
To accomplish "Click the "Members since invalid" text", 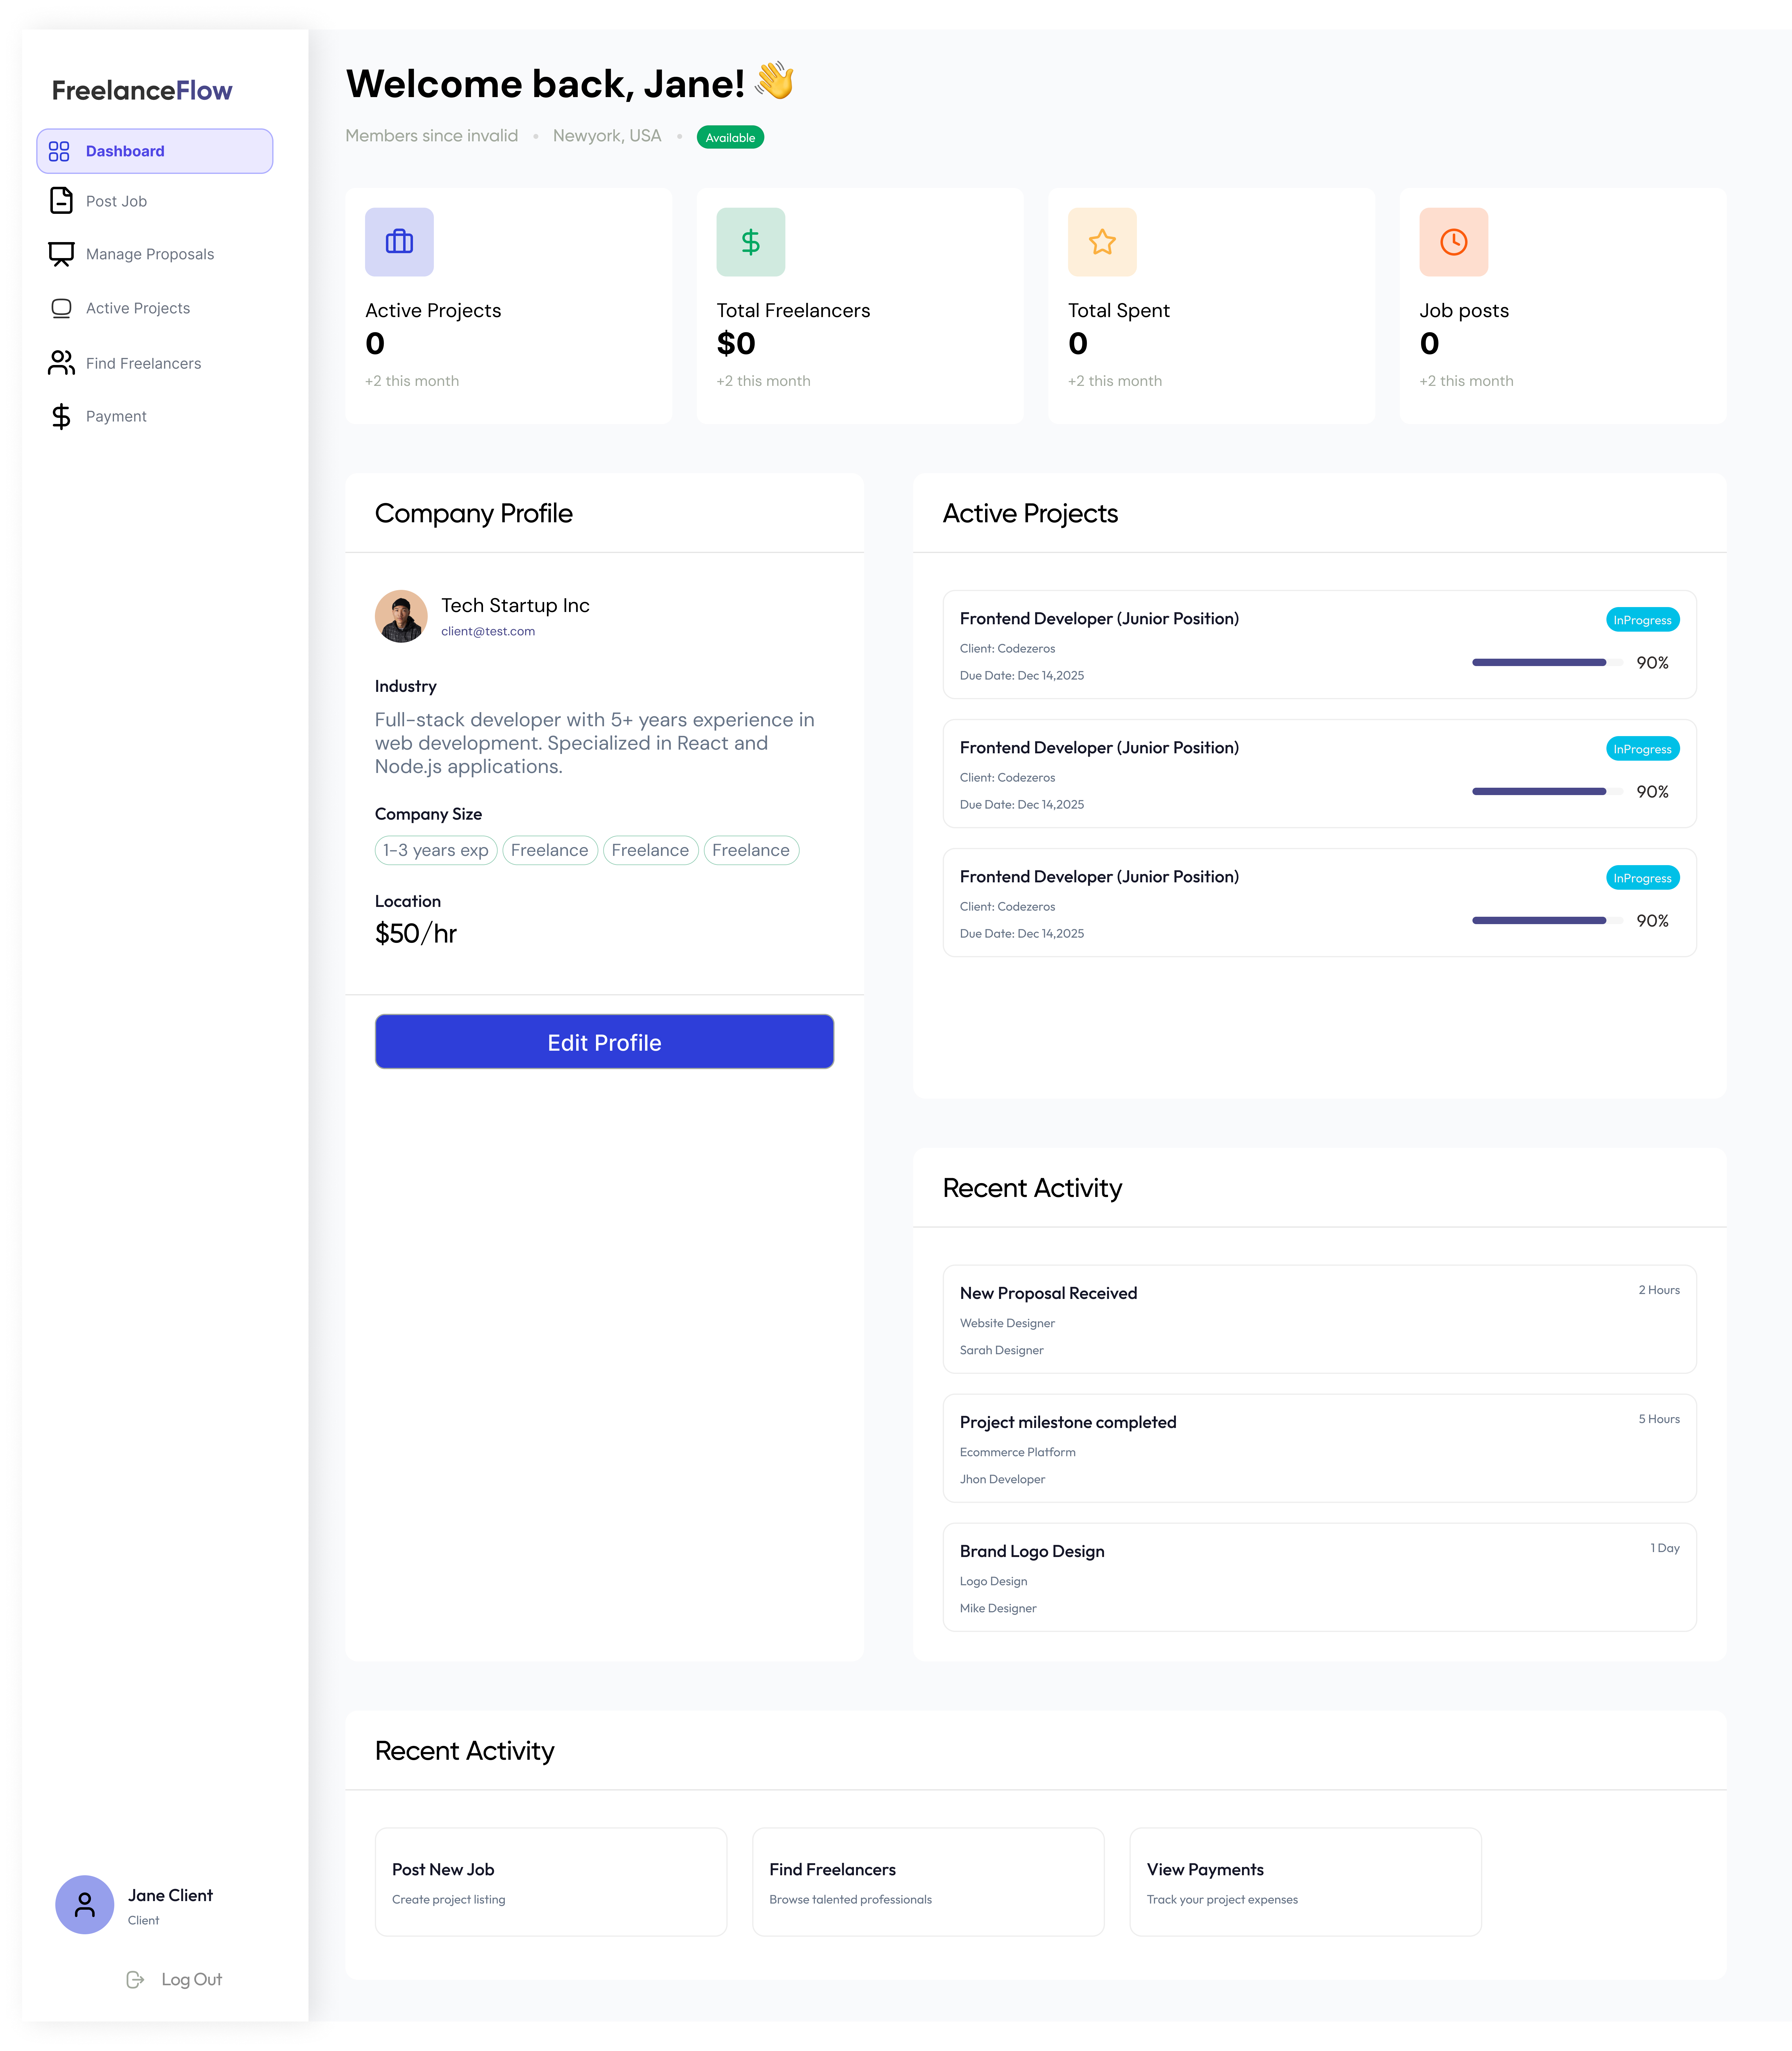I will (x=432, y=136).
